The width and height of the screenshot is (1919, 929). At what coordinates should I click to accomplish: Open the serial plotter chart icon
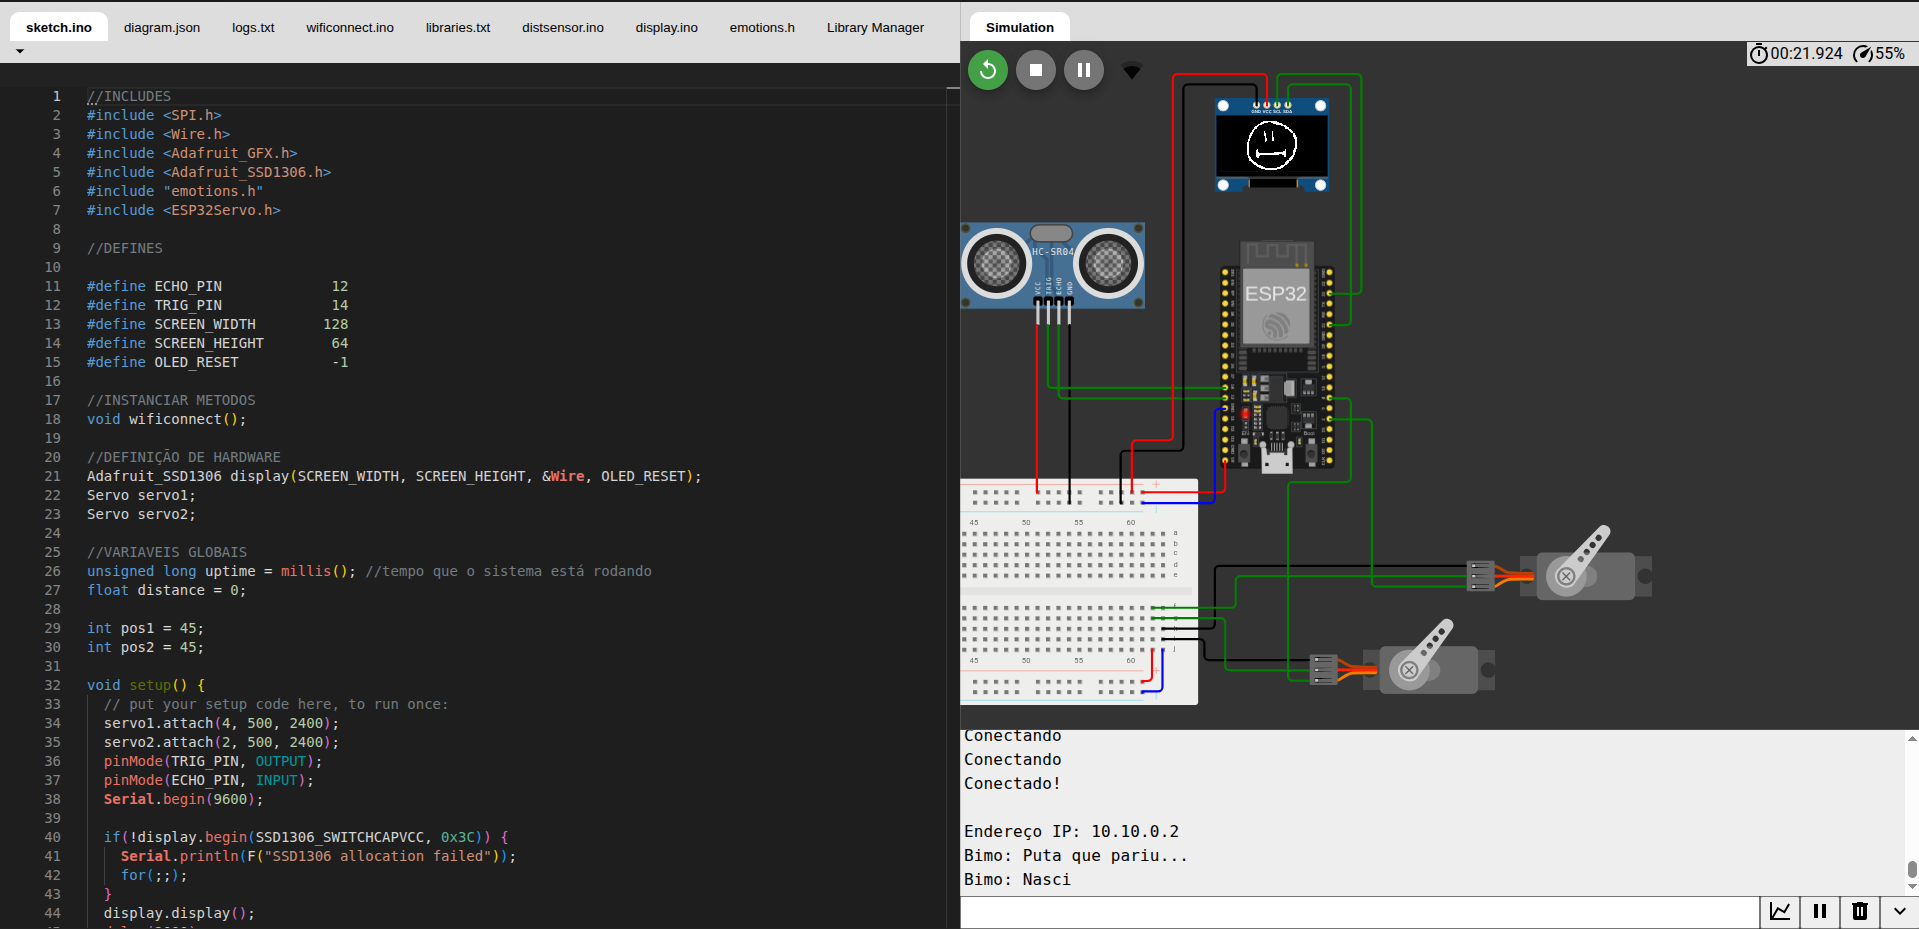1780,911
